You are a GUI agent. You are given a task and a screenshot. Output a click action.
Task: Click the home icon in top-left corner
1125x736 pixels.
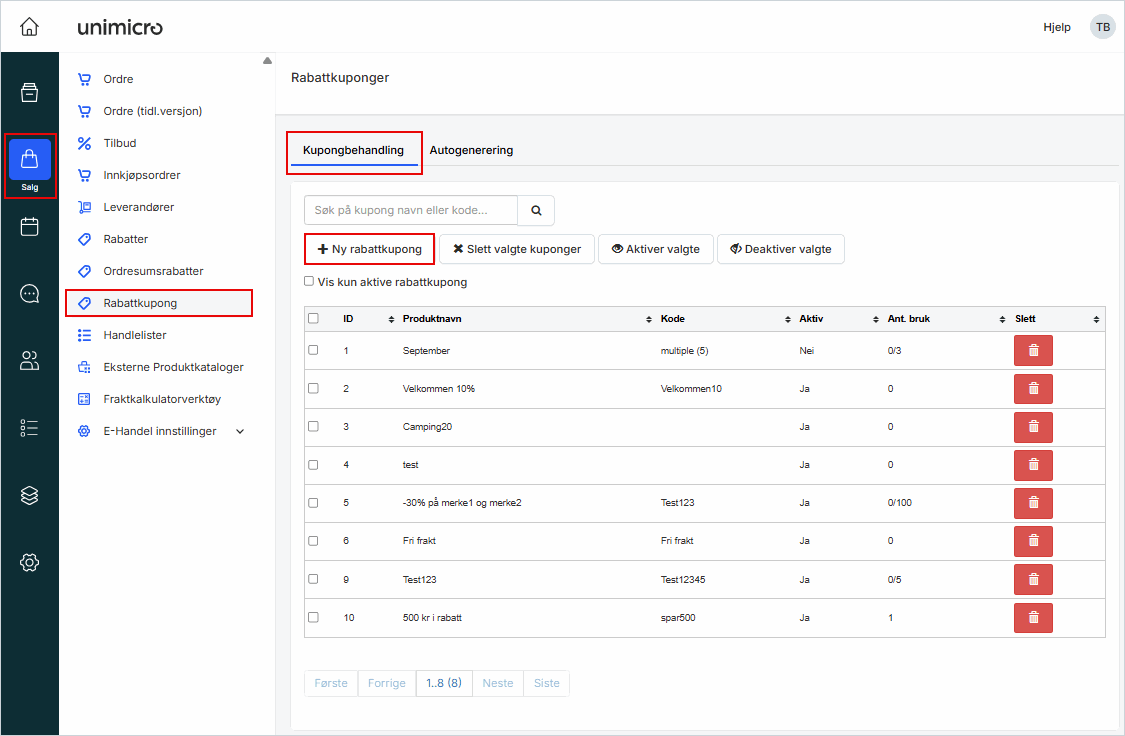pyautogui.click(x=29, y=27)
